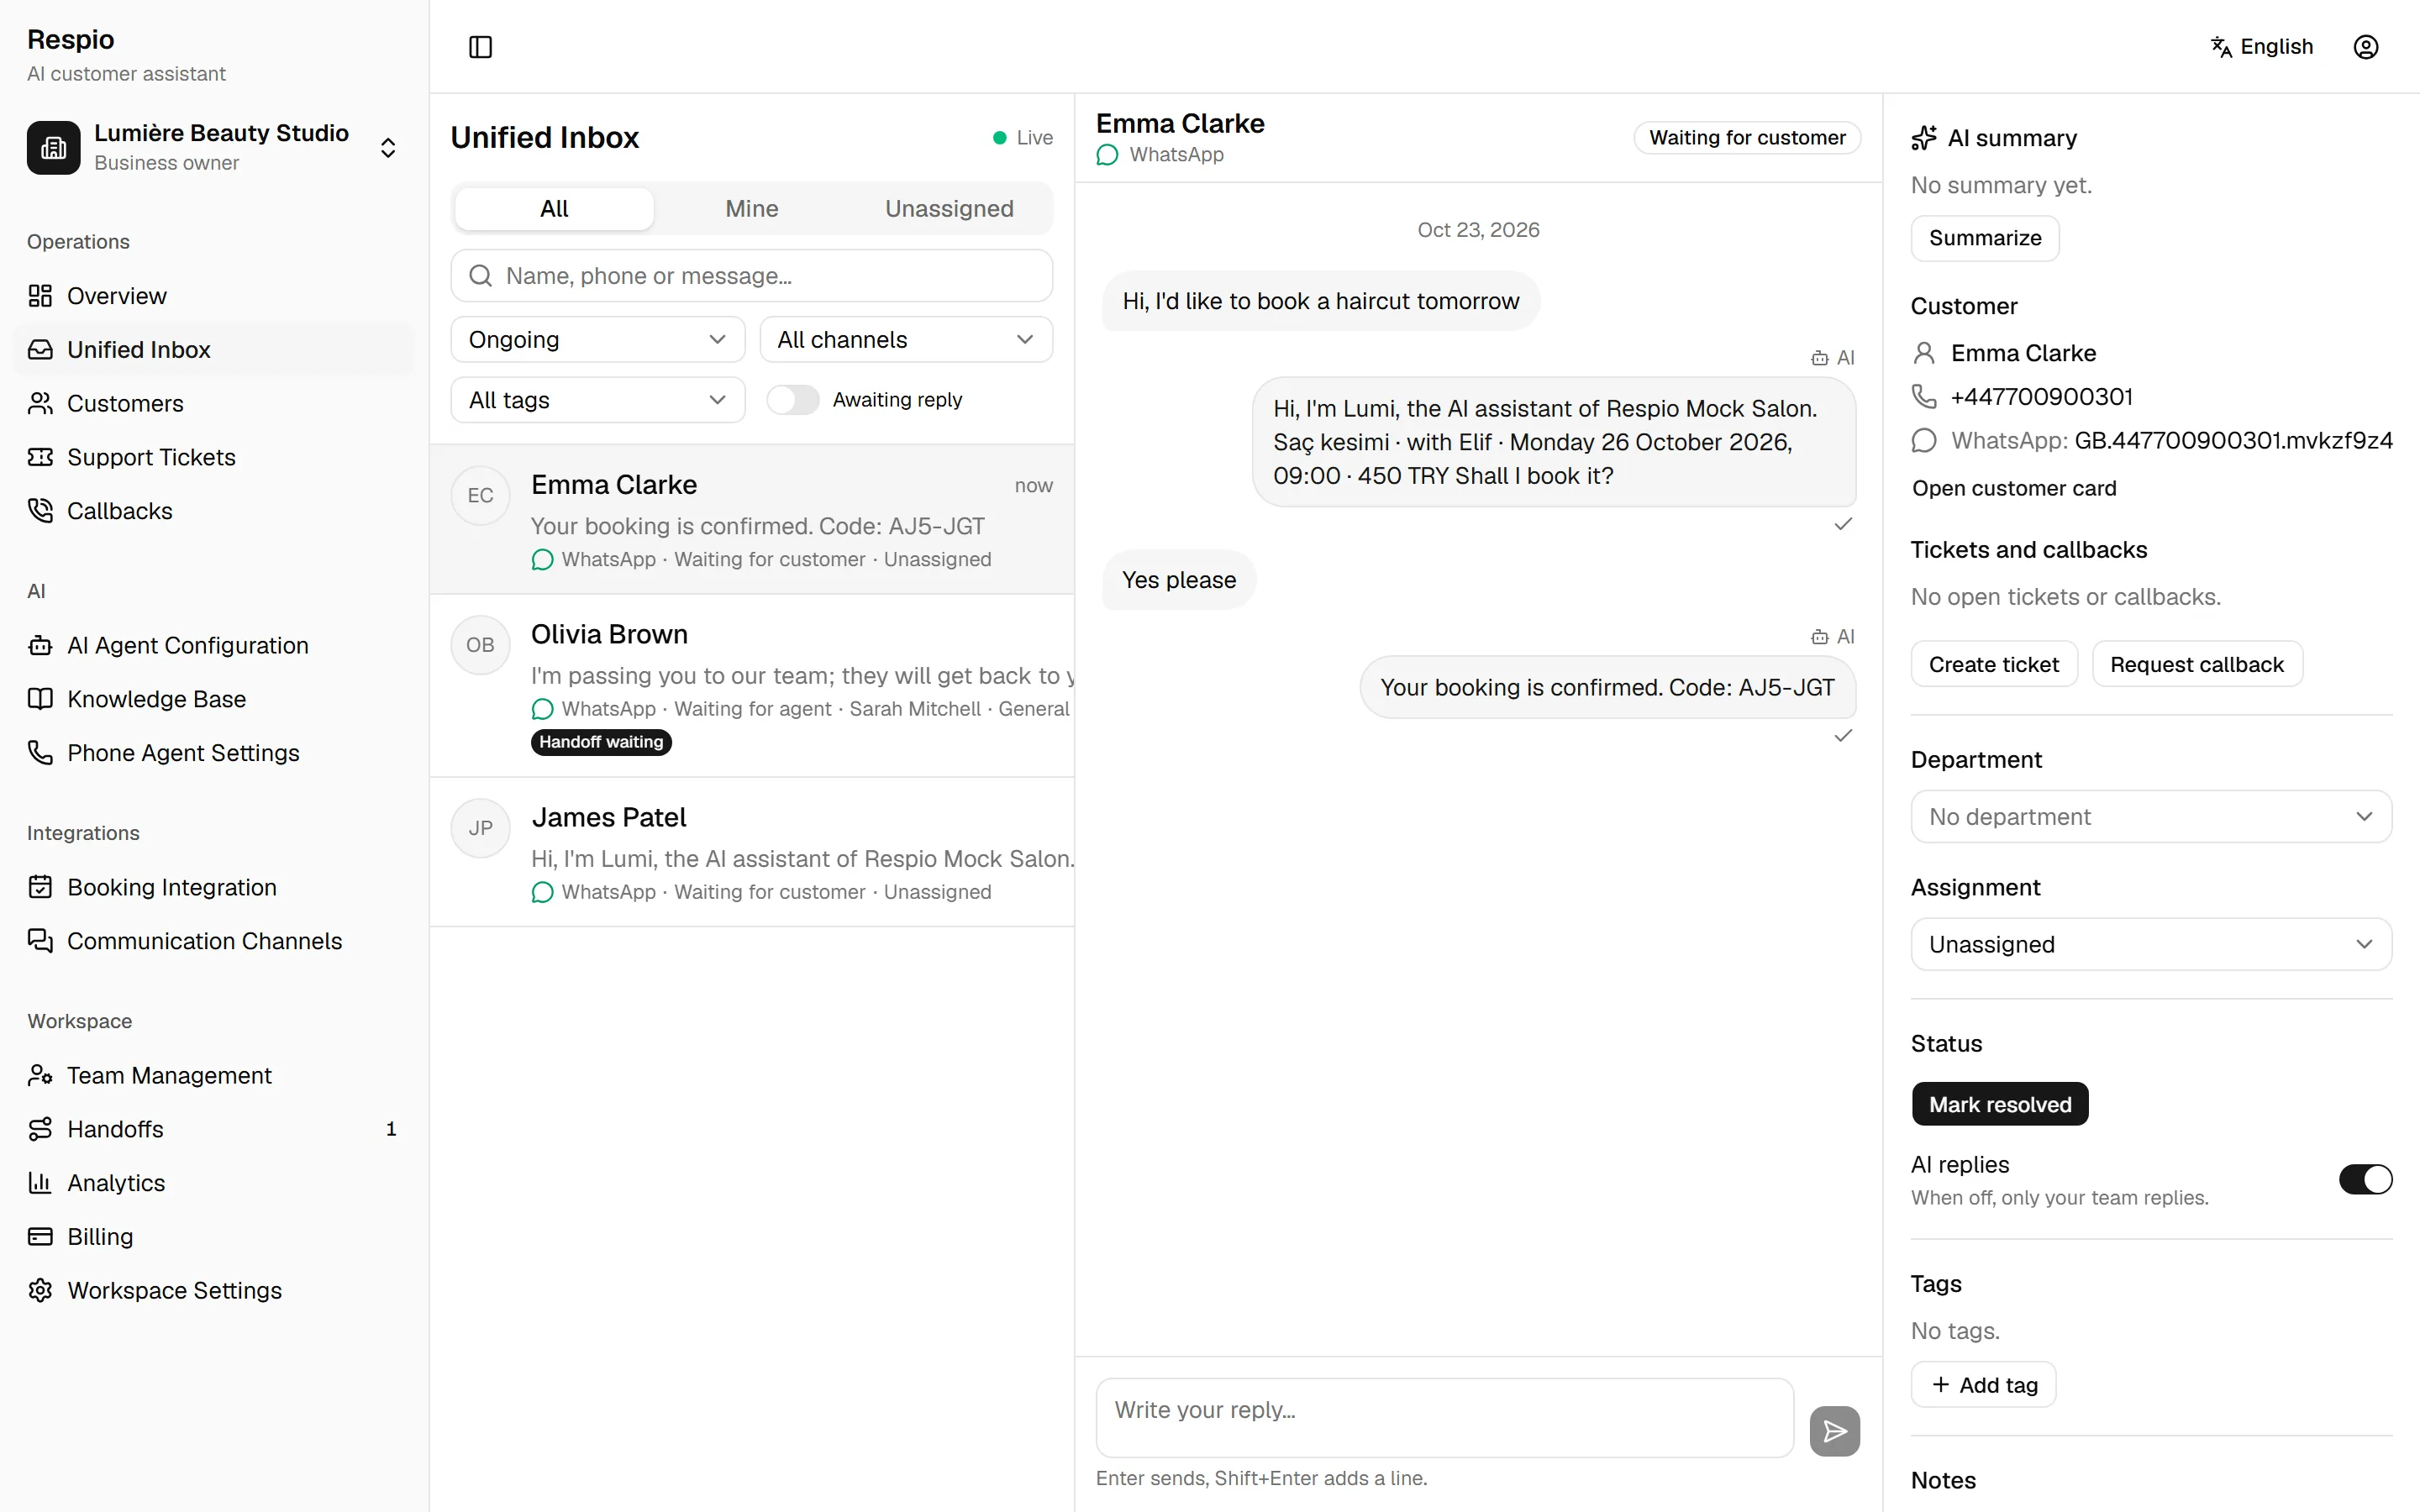
Task: Open the Assignment Unassigned dropdown
Action: 2151,944
